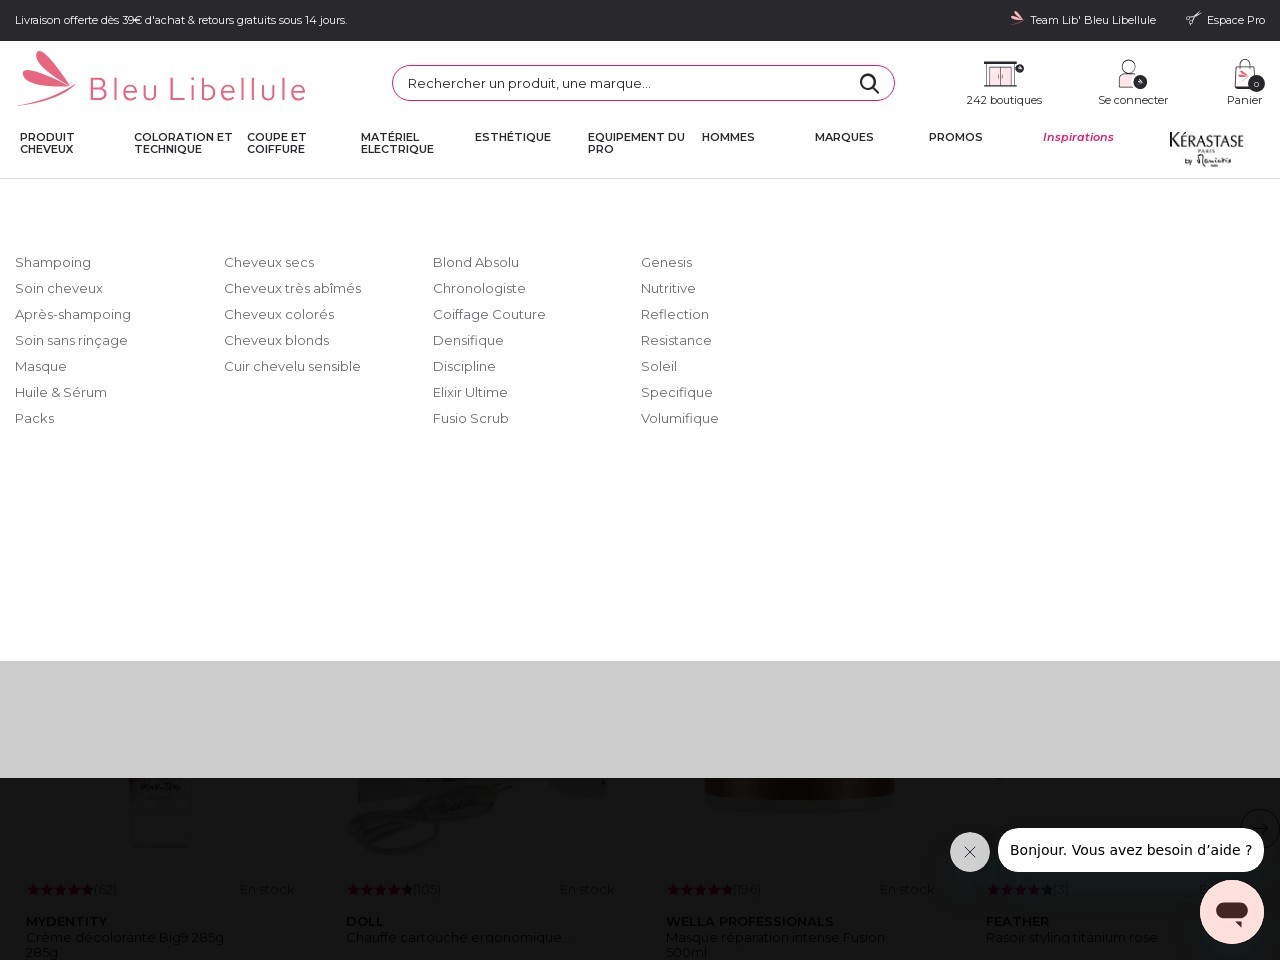Go to Nutritive range
1280x960 pixels.
click(x=668, y=288)
